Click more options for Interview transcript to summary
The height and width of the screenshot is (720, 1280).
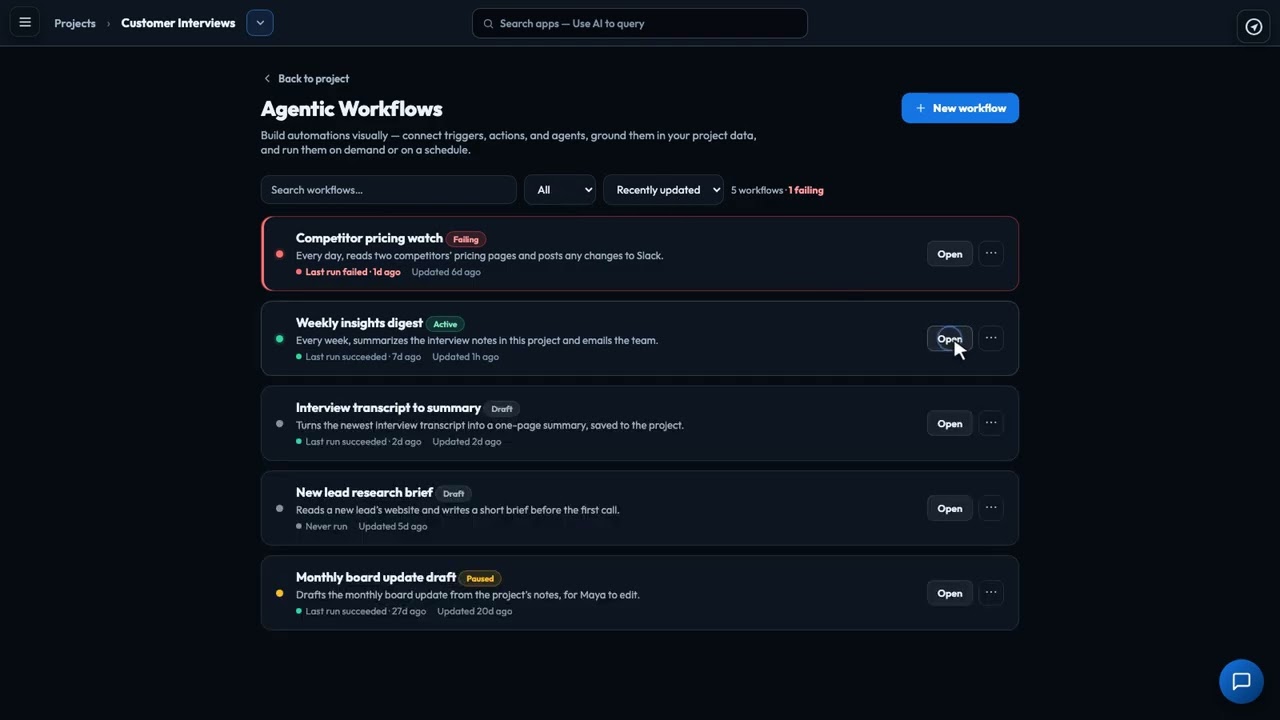(991, 423)
